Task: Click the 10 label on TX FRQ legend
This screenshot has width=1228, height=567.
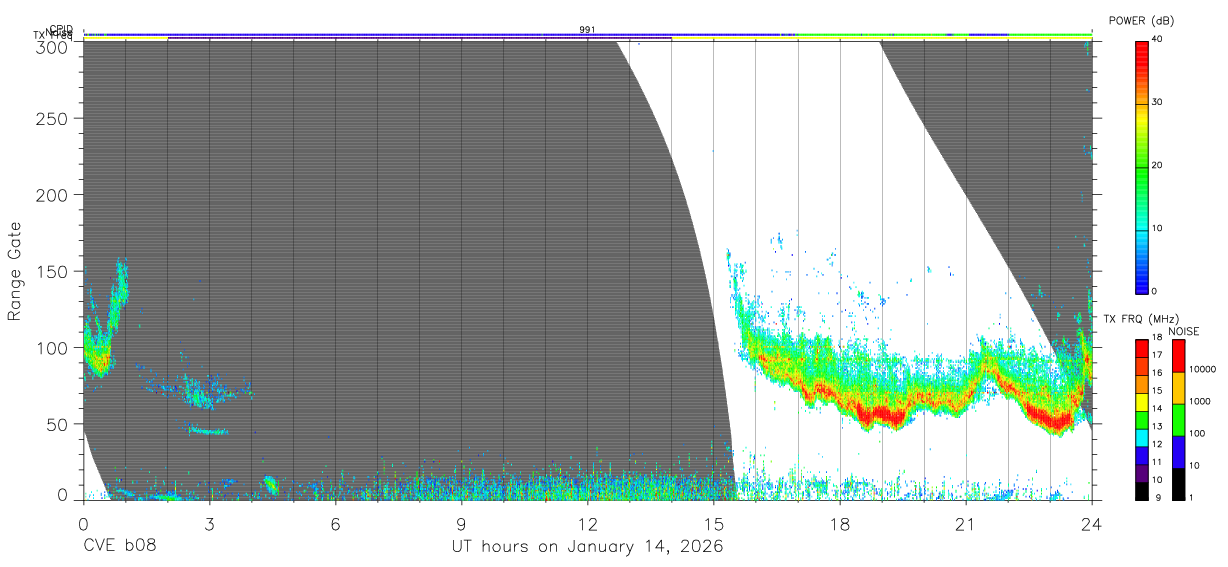Action: [x=1158, y=481]
